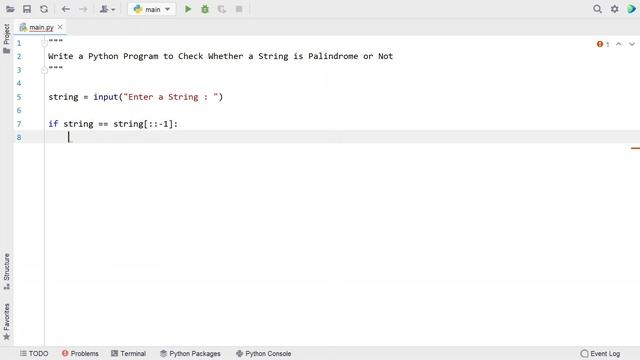Click fold end marker at line 3
This screenshot has width=640, height=360.
coord(44,70)
